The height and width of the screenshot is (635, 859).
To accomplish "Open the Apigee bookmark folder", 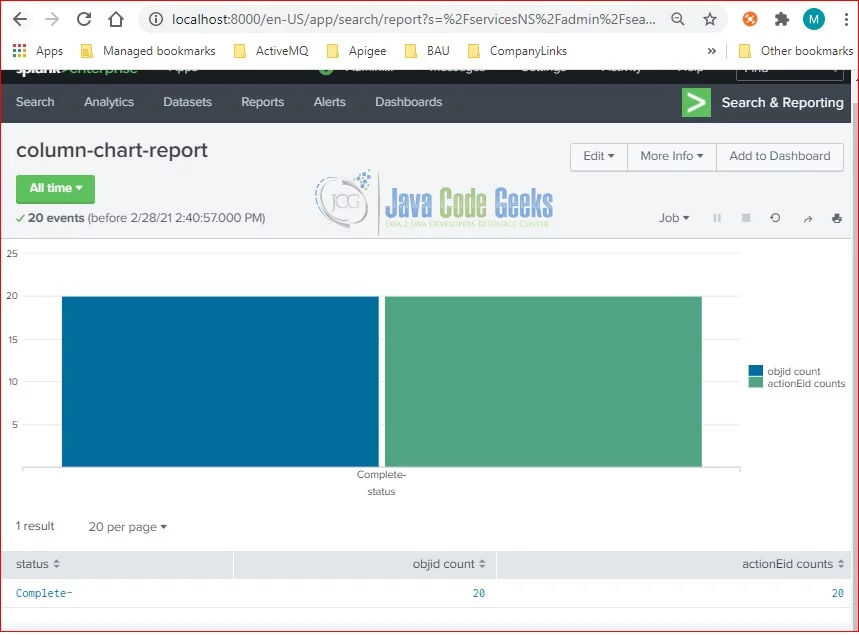I will click(357, 51).
